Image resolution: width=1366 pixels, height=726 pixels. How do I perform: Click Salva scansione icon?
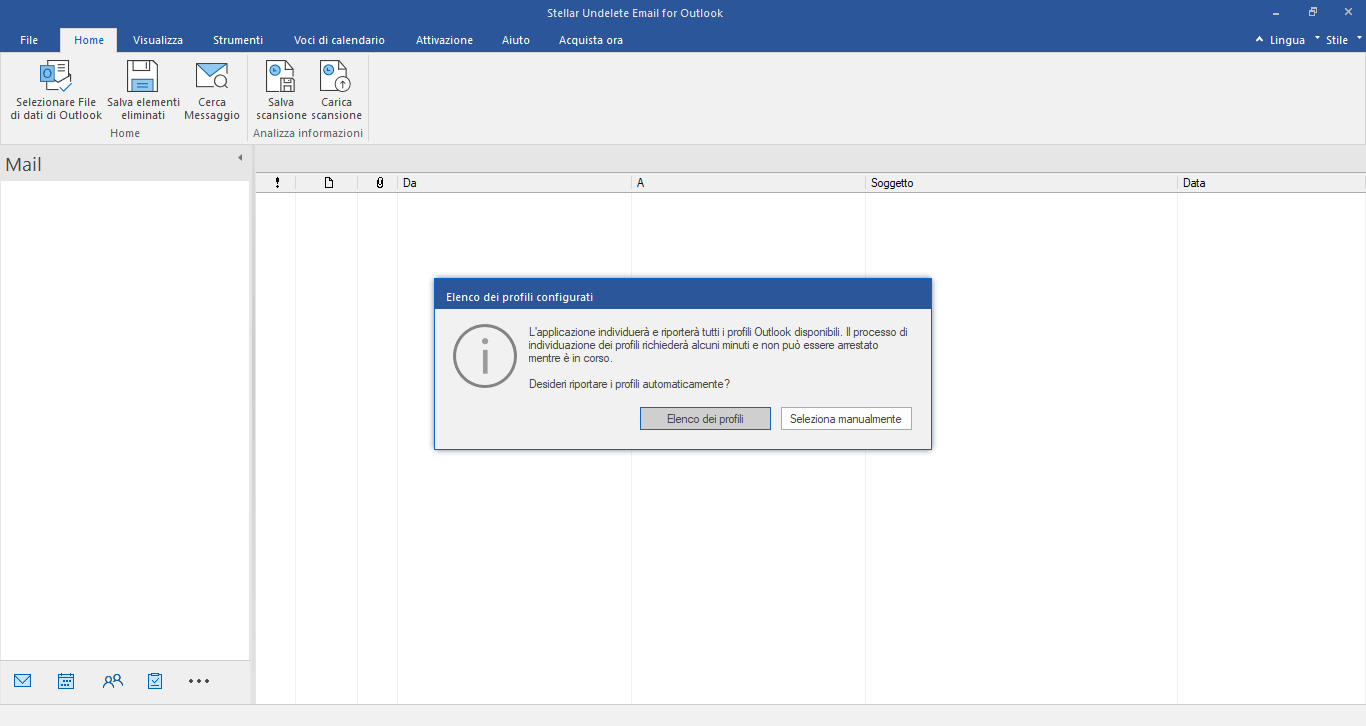281,78
